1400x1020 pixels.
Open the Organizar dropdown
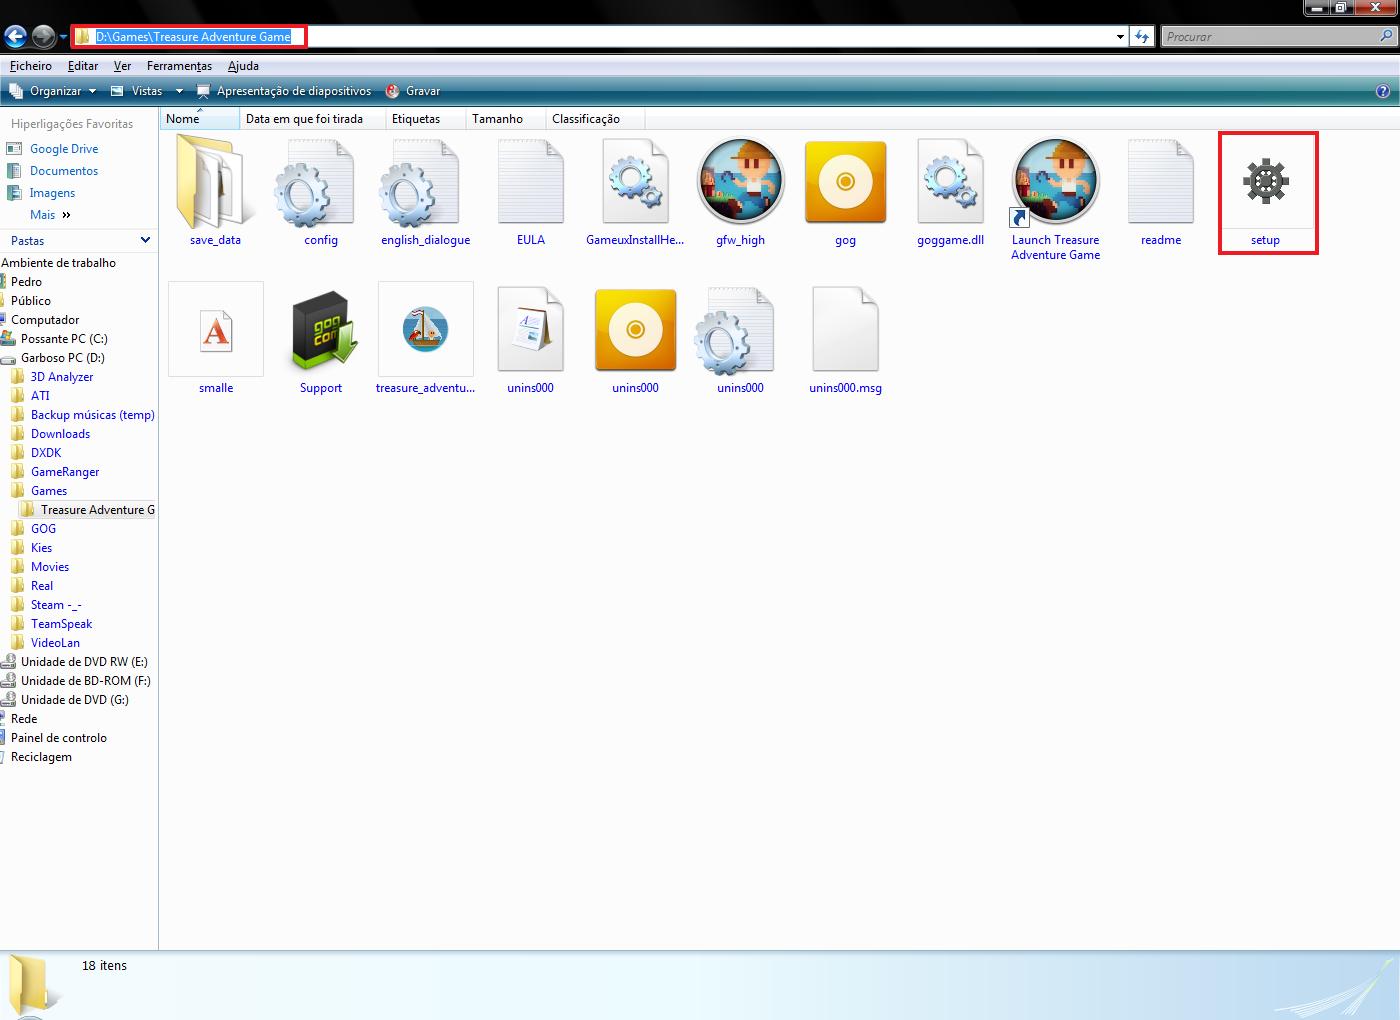click(x=53, y=91)
